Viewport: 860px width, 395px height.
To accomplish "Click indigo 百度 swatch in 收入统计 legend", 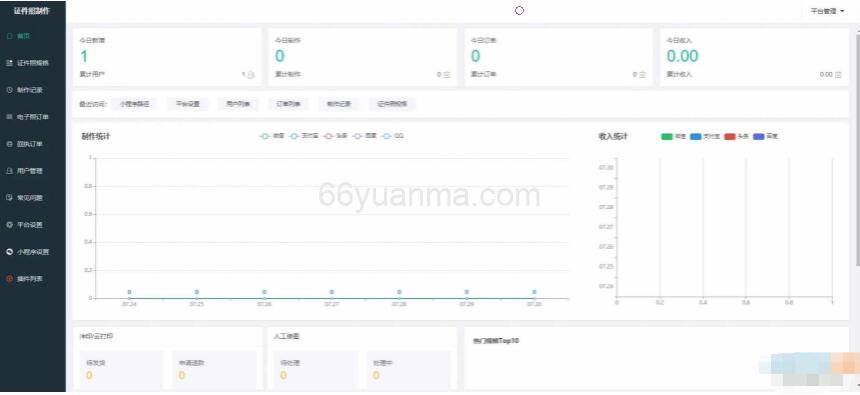I will pos(760,136).
